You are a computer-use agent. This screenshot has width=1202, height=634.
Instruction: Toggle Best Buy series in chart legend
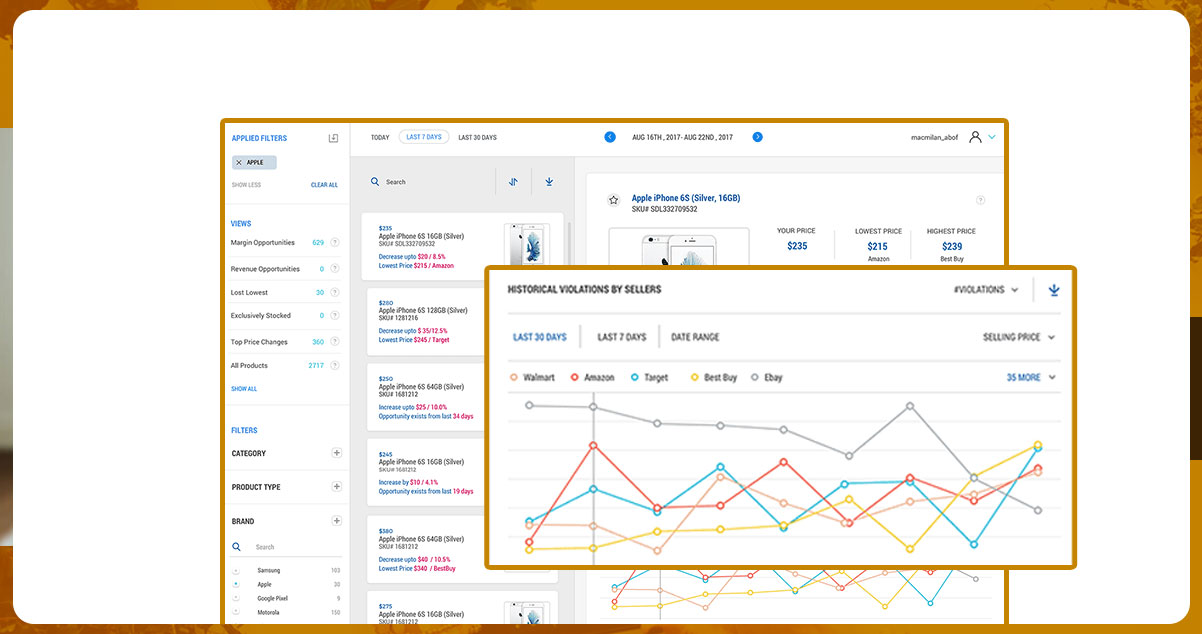[714, 377]
